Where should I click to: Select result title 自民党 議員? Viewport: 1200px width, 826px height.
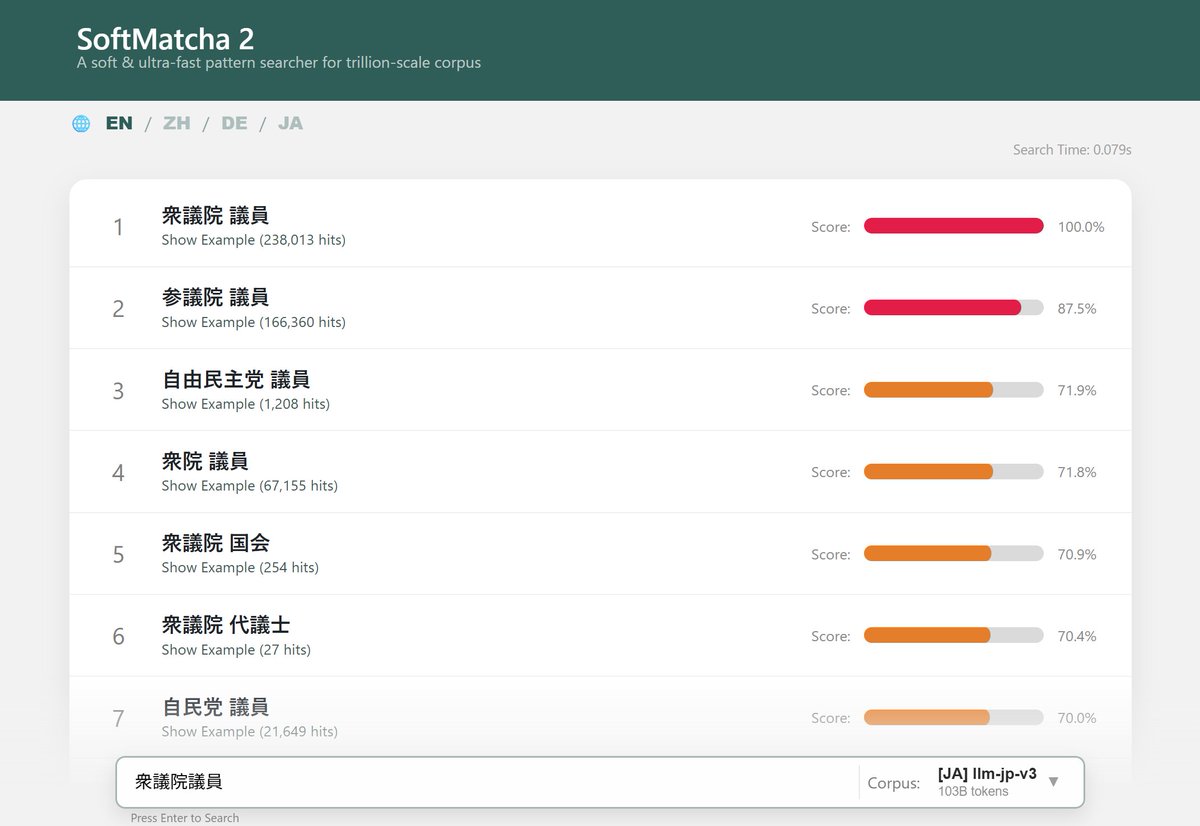pos(215,707)
